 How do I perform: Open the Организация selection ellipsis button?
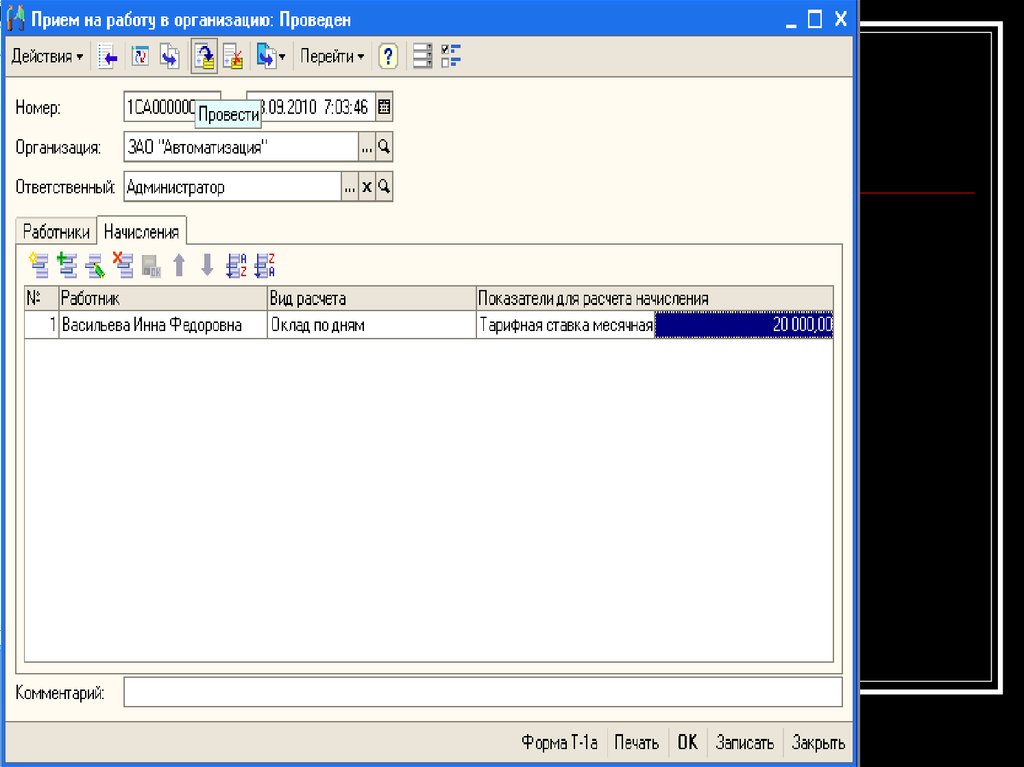(367, 147)
